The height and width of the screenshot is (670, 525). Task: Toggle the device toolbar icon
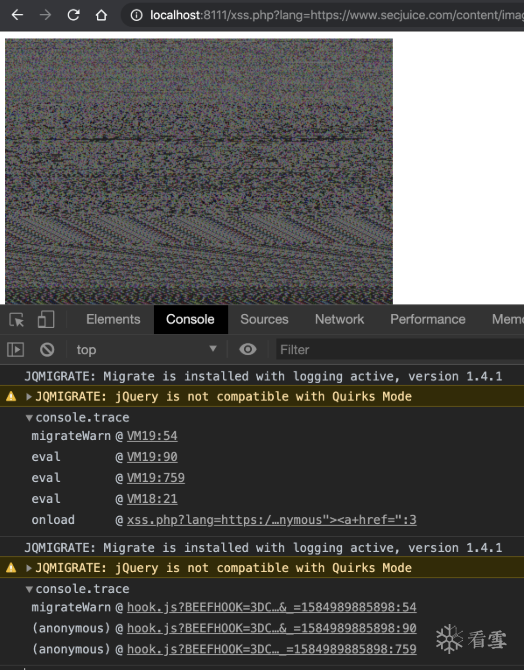tap(46, 320)
